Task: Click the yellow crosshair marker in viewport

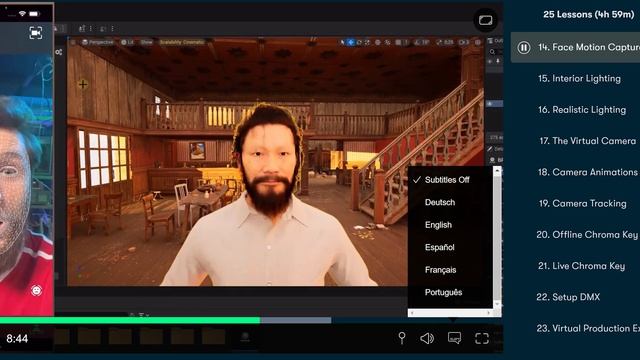Action: 83,84
